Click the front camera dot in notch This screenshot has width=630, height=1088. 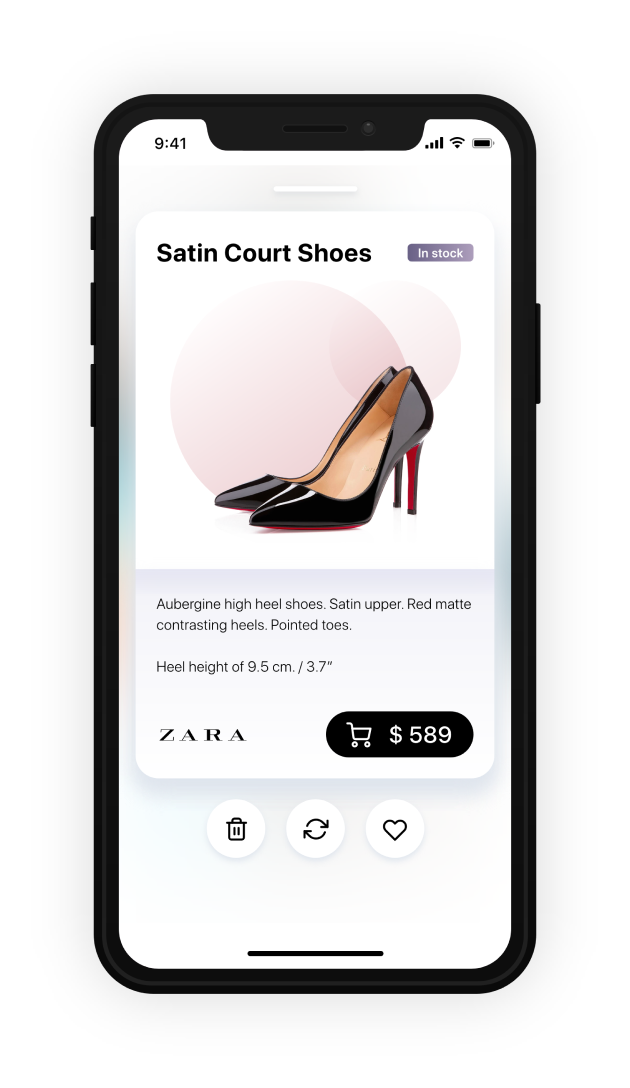(368, 128)
